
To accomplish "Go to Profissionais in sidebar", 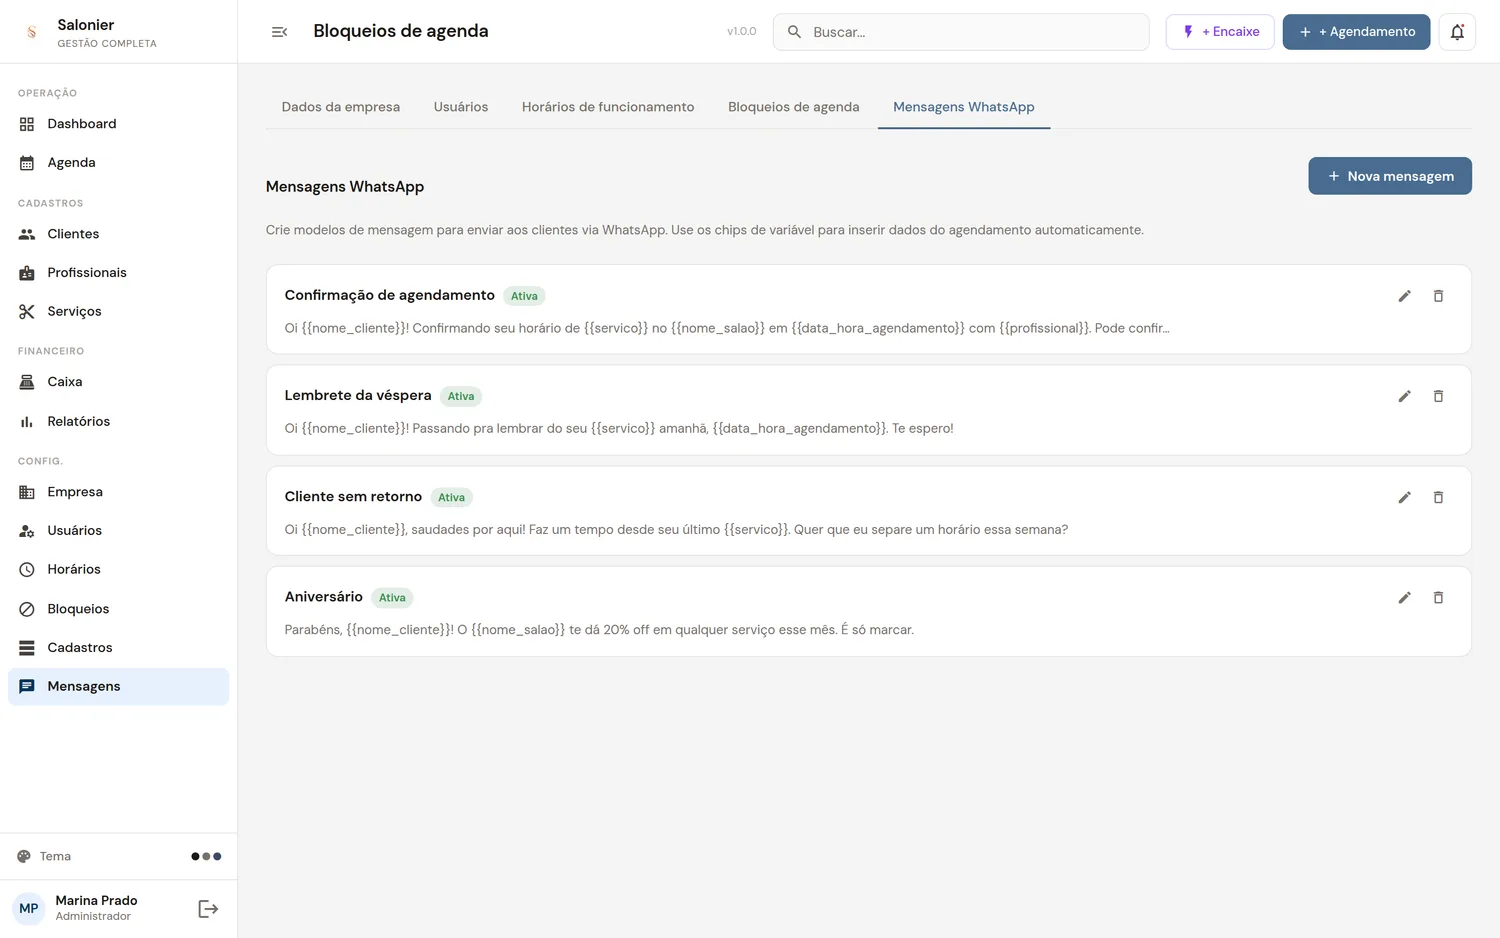I will (118, 273).
